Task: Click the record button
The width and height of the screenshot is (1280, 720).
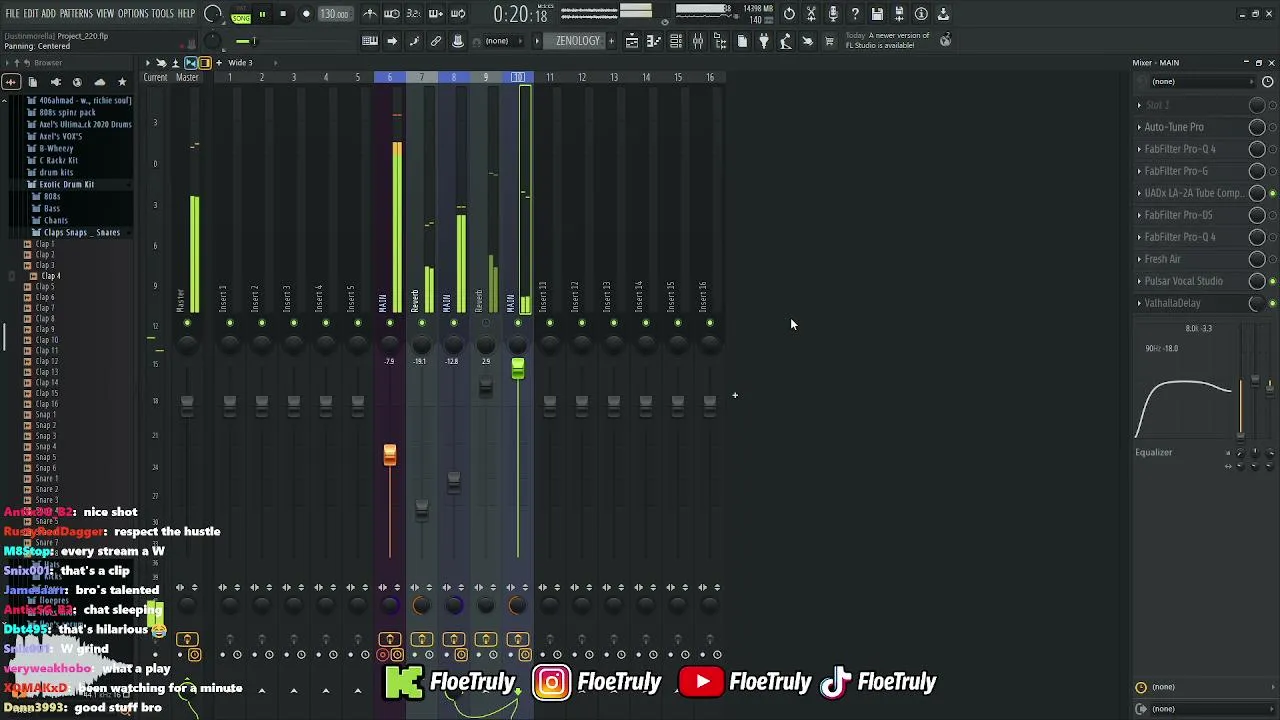Action: click(306, 14)
